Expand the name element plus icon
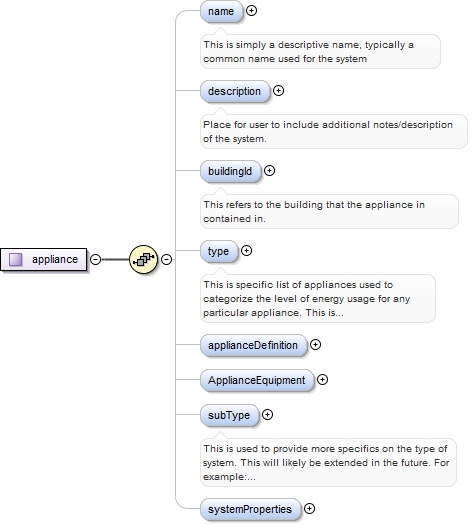The image size is (475, 525). [x=251, y=11]
